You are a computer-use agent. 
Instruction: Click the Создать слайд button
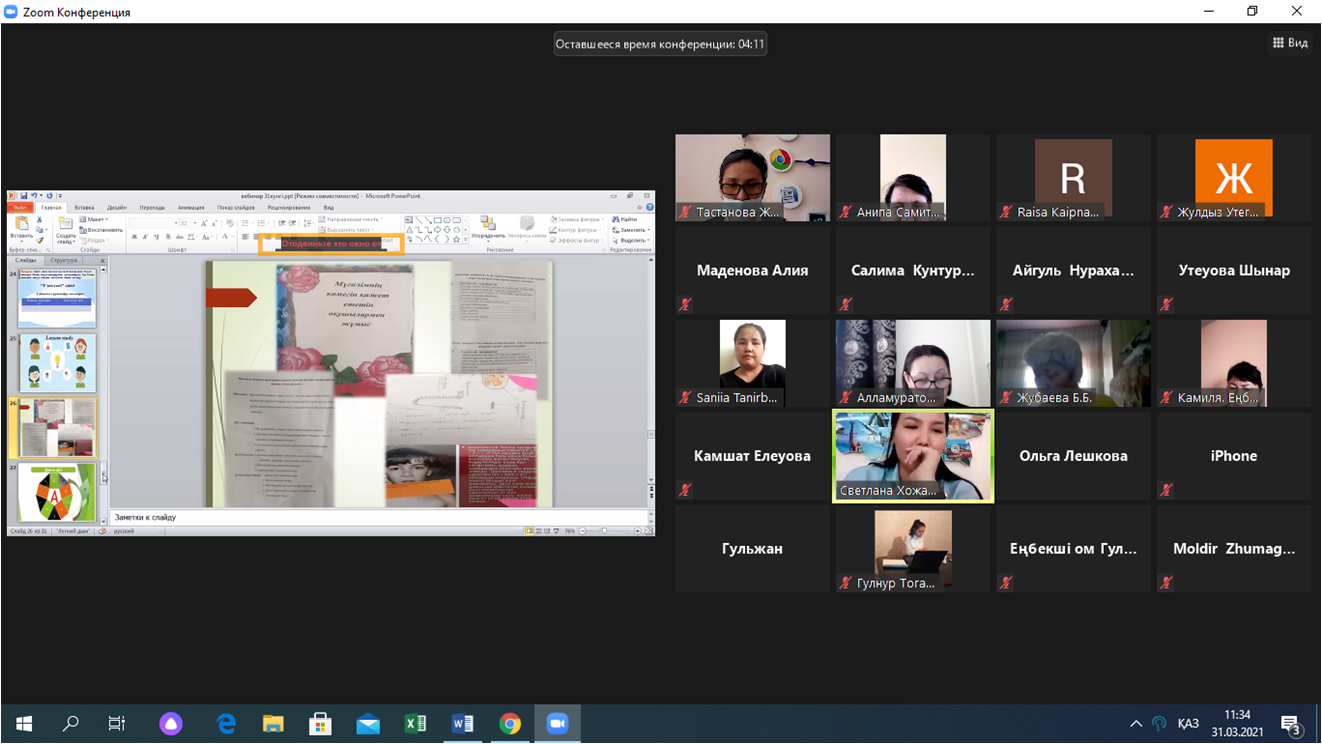point(65,230)
